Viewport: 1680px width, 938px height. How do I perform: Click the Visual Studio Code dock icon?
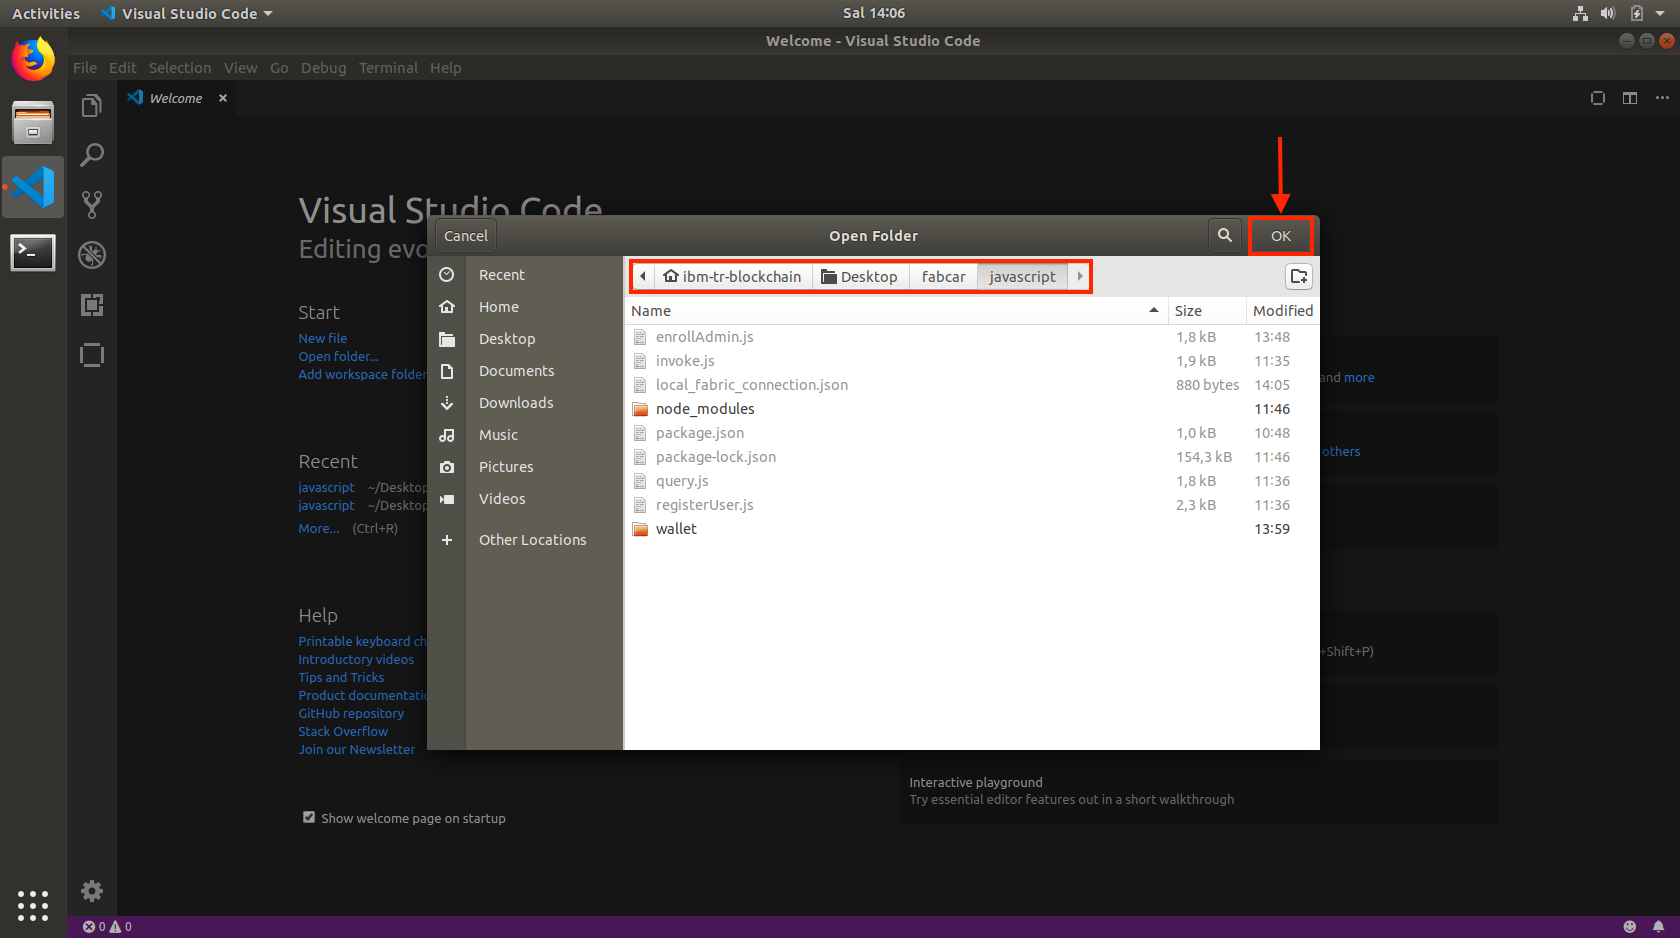[33, 187]
